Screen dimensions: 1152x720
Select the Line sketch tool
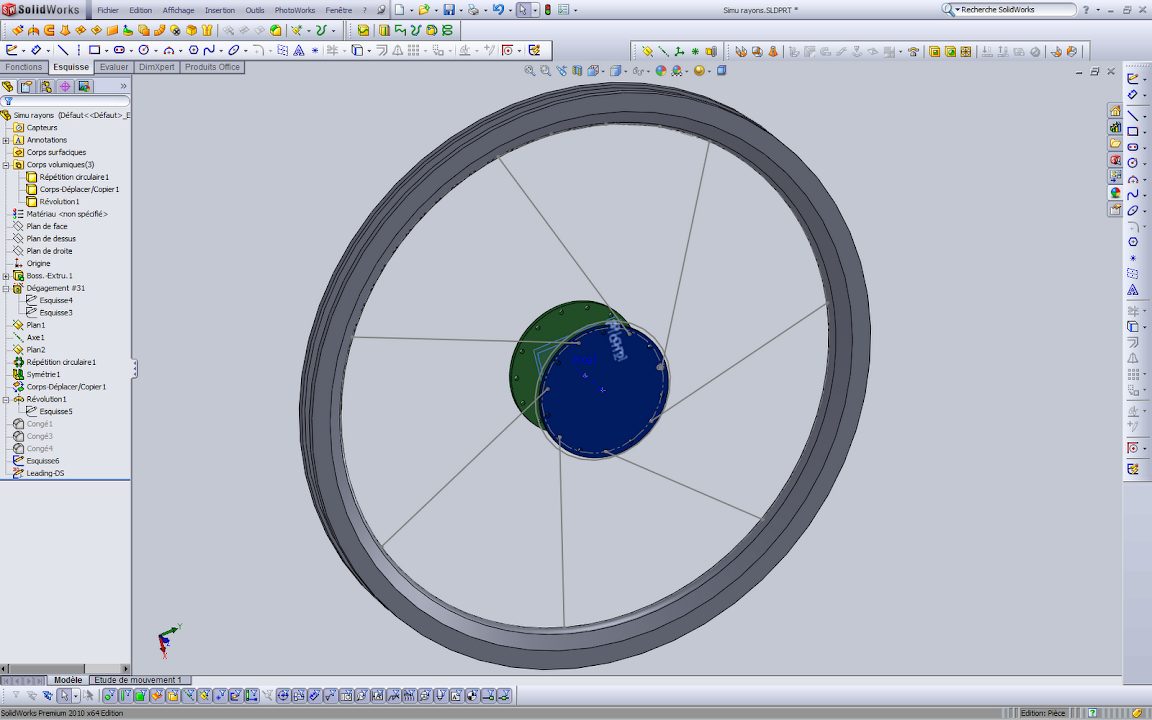point(63,50)
